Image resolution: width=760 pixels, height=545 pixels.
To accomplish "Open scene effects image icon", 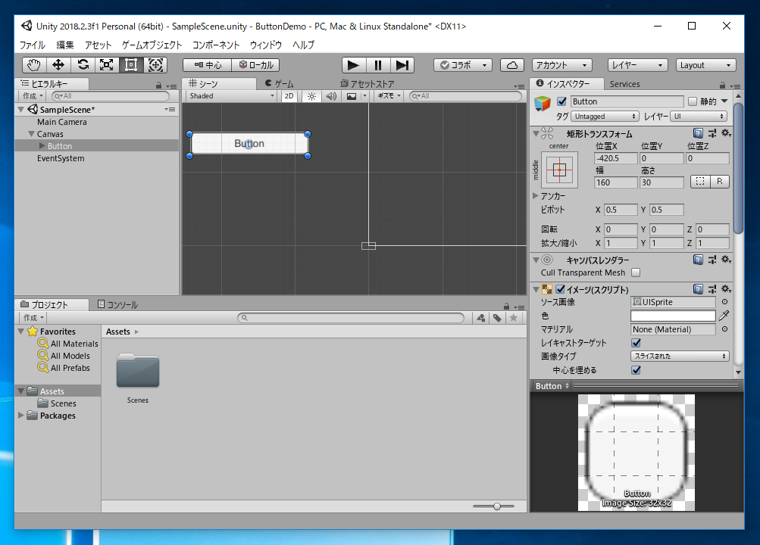I will click(x=351, y=96).
